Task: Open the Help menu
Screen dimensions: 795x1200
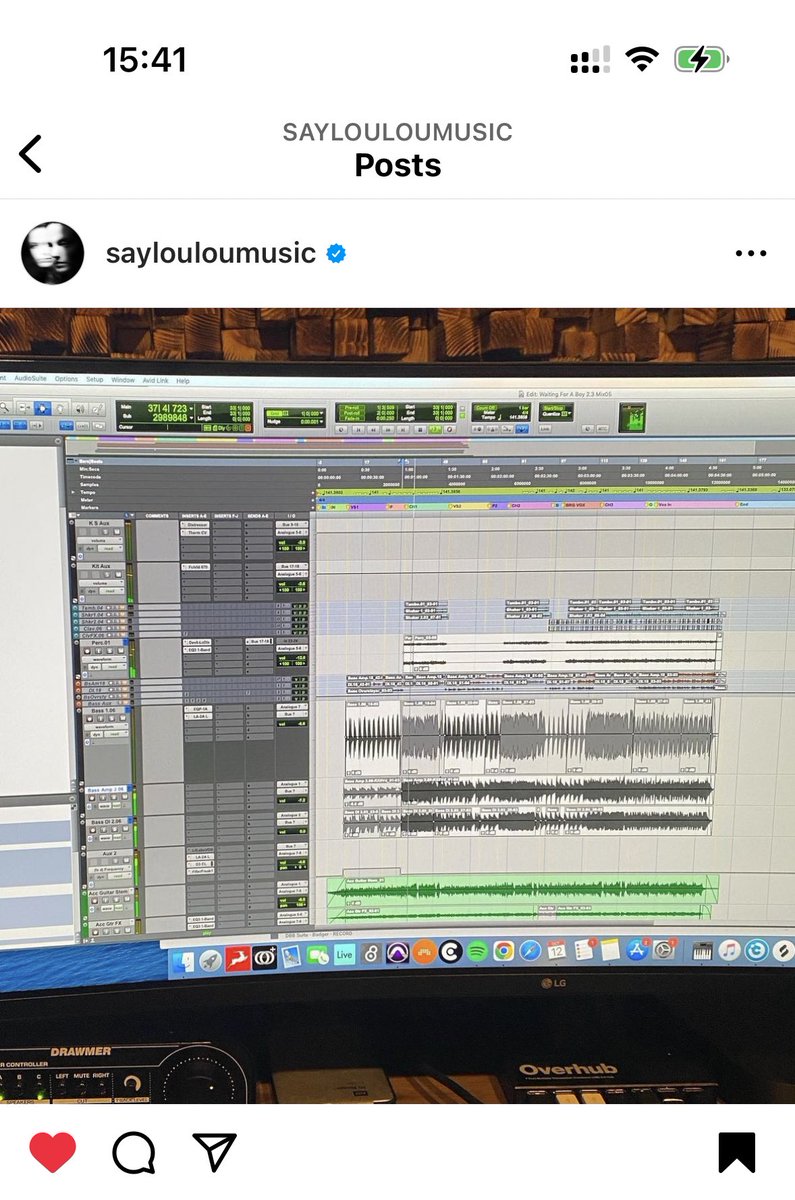Action: 183,380
